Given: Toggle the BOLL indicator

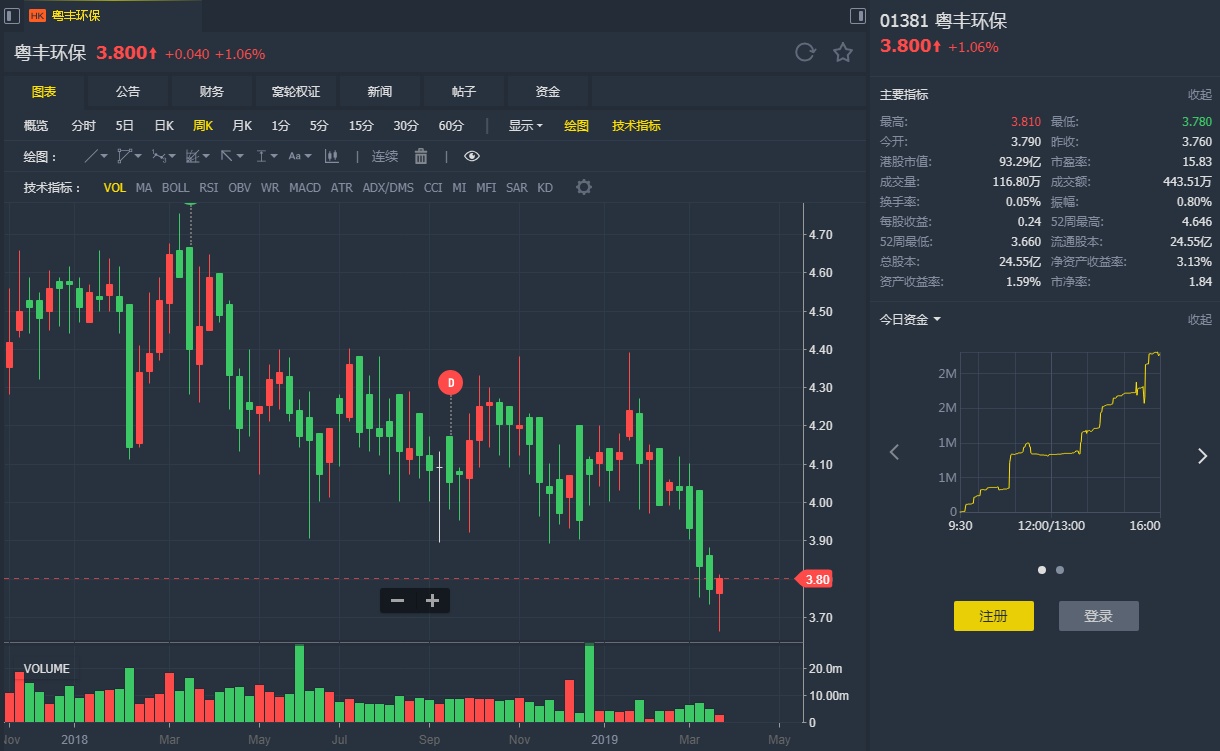Looking at the screenshot, I should coord(176,187).
